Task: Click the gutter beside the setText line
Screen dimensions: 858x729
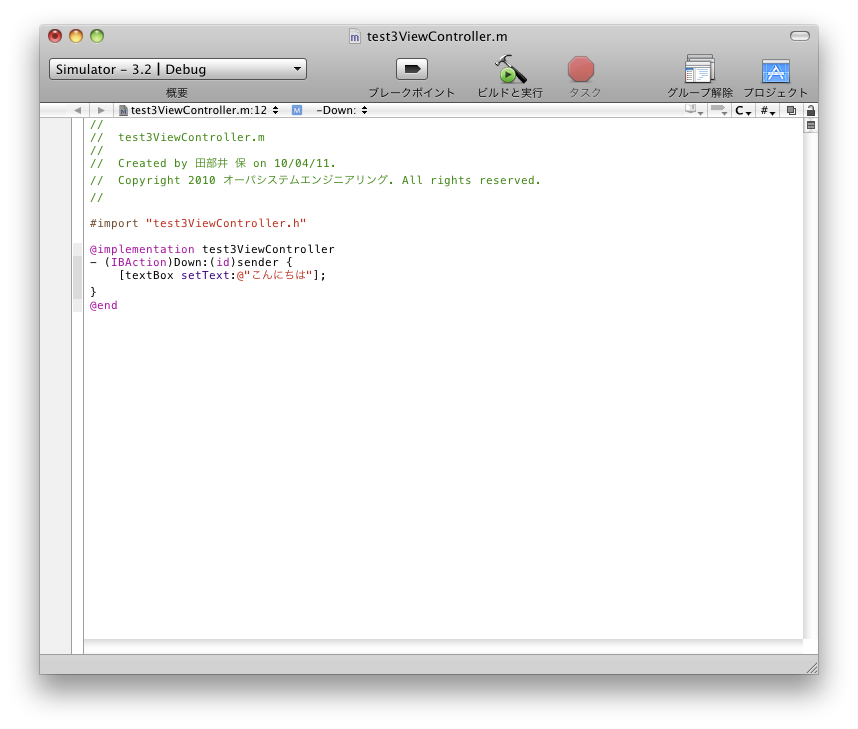Action: coord(77,275)
